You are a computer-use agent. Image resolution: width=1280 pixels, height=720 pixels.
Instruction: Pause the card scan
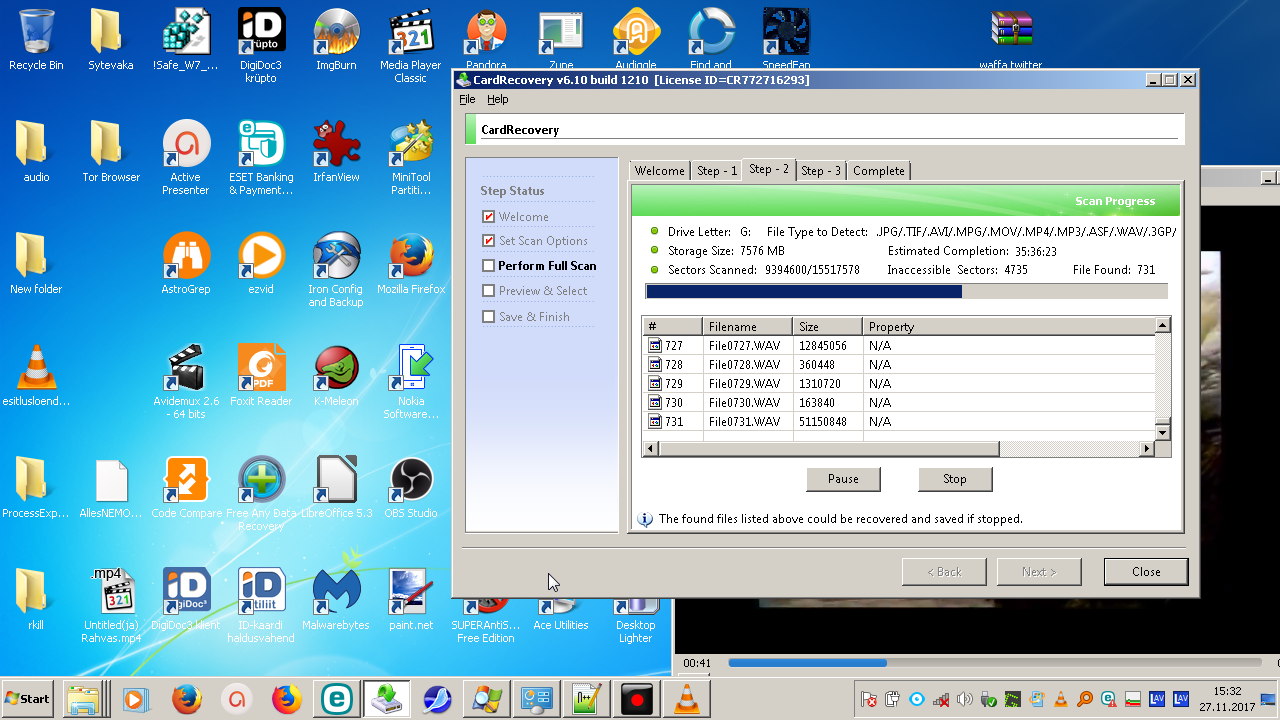click(x=843, y=479)
